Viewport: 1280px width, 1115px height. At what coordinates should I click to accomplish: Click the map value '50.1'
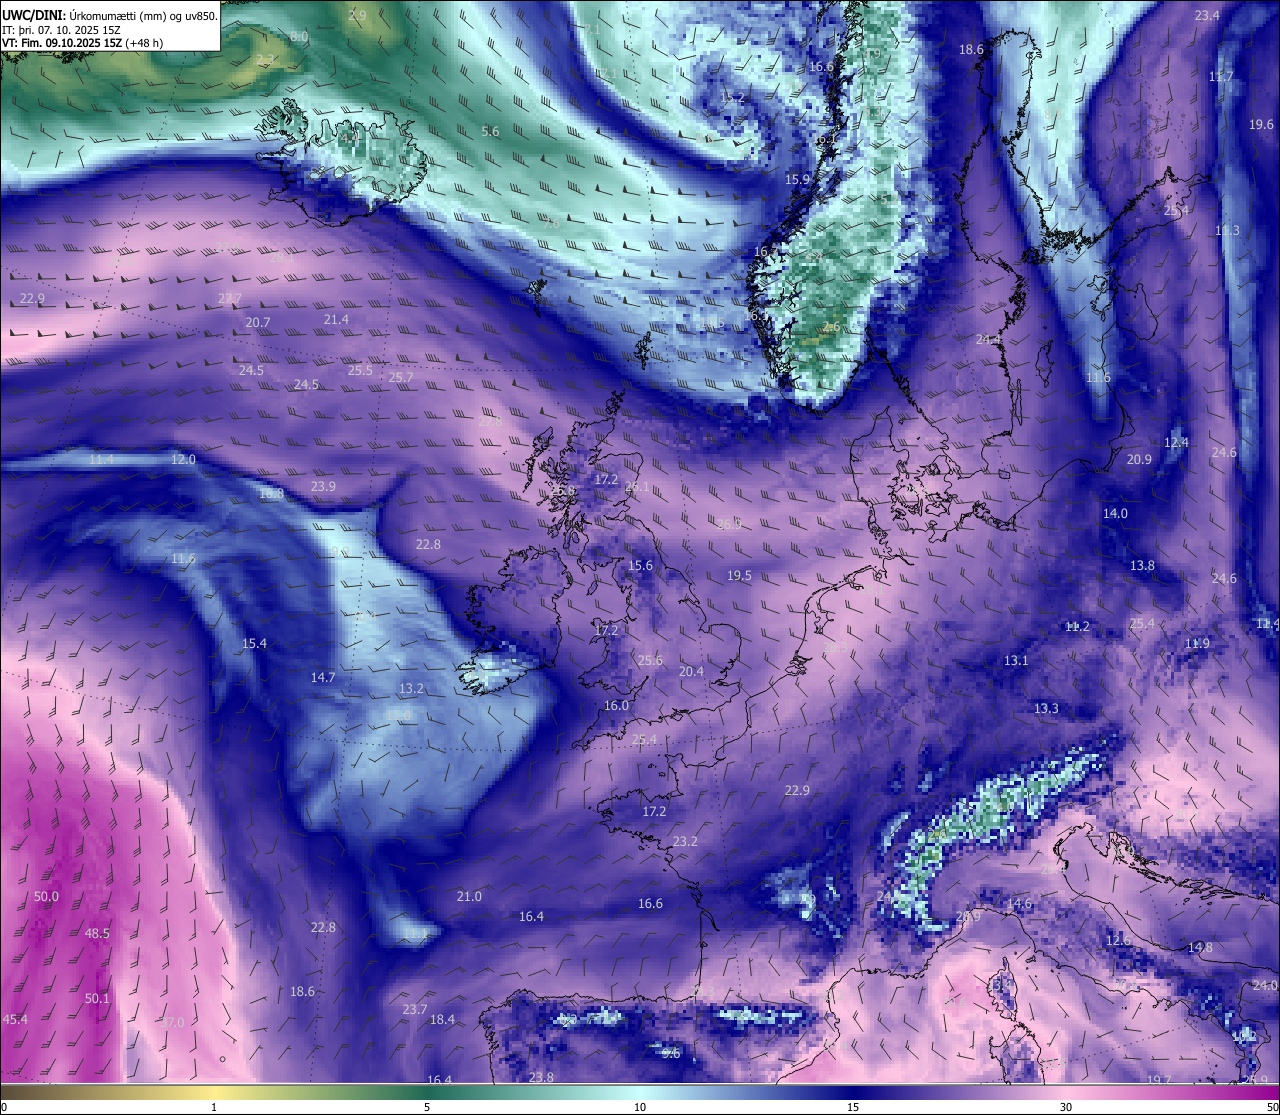[97, 999]
